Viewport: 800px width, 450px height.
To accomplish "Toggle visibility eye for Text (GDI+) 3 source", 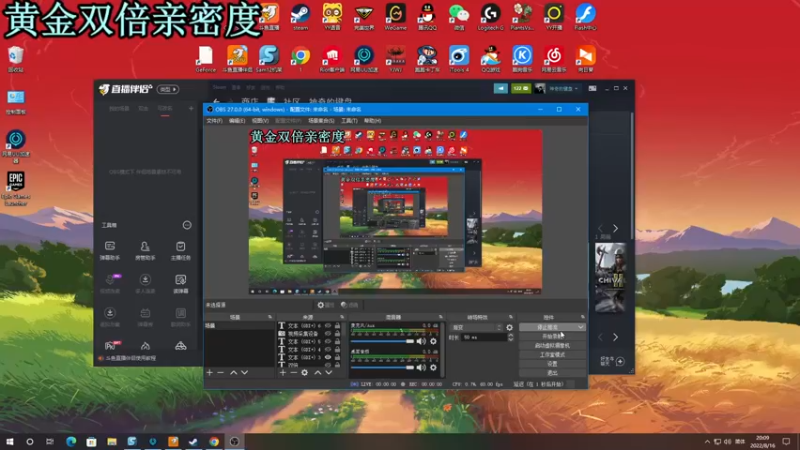I will click(x=328, y=358).
